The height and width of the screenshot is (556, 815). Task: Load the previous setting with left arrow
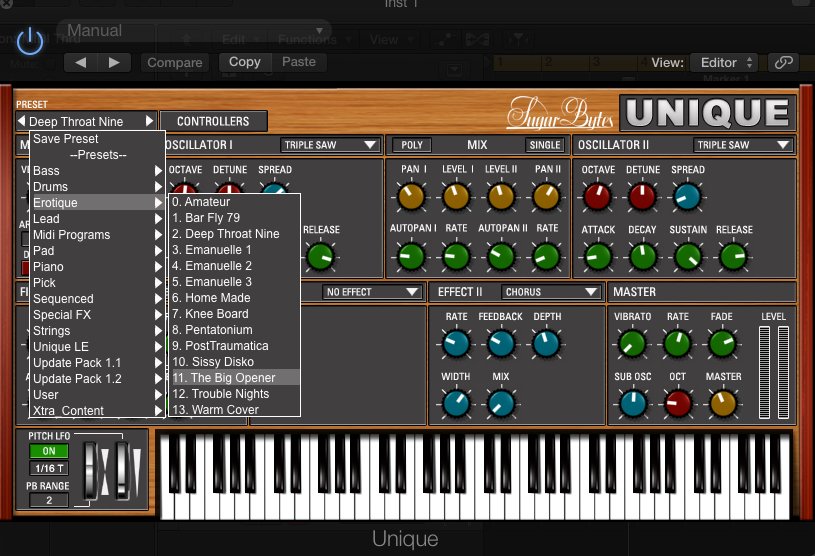coord(81,62)
